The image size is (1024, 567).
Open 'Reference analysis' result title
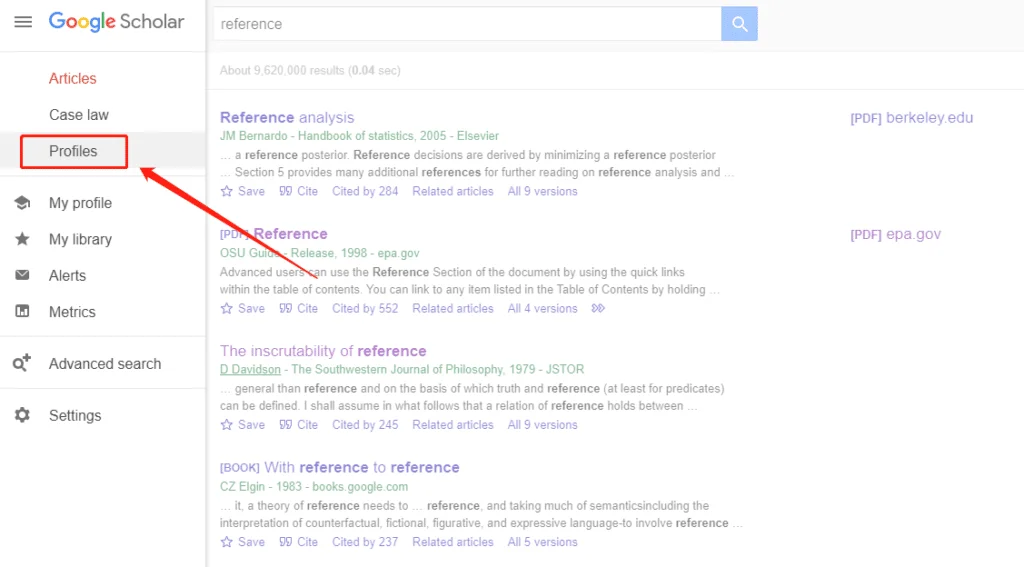pos(287,118)
